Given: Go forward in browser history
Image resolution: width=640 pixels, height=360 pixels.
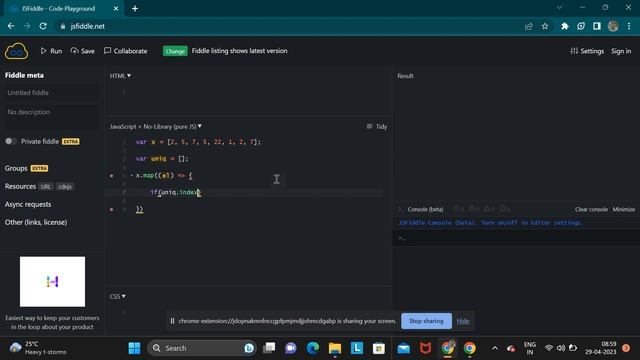Looking at the screenshot, I should 27,26.
